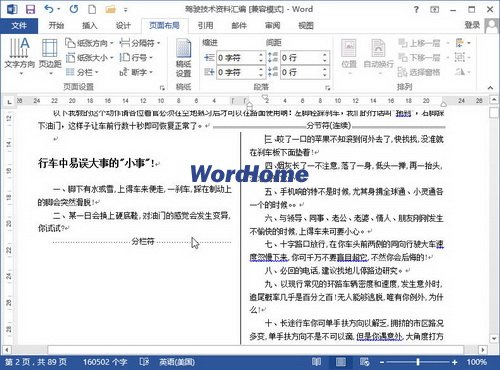Click the zoom slider handle
The image size is (500, 370).
[418, 362]
